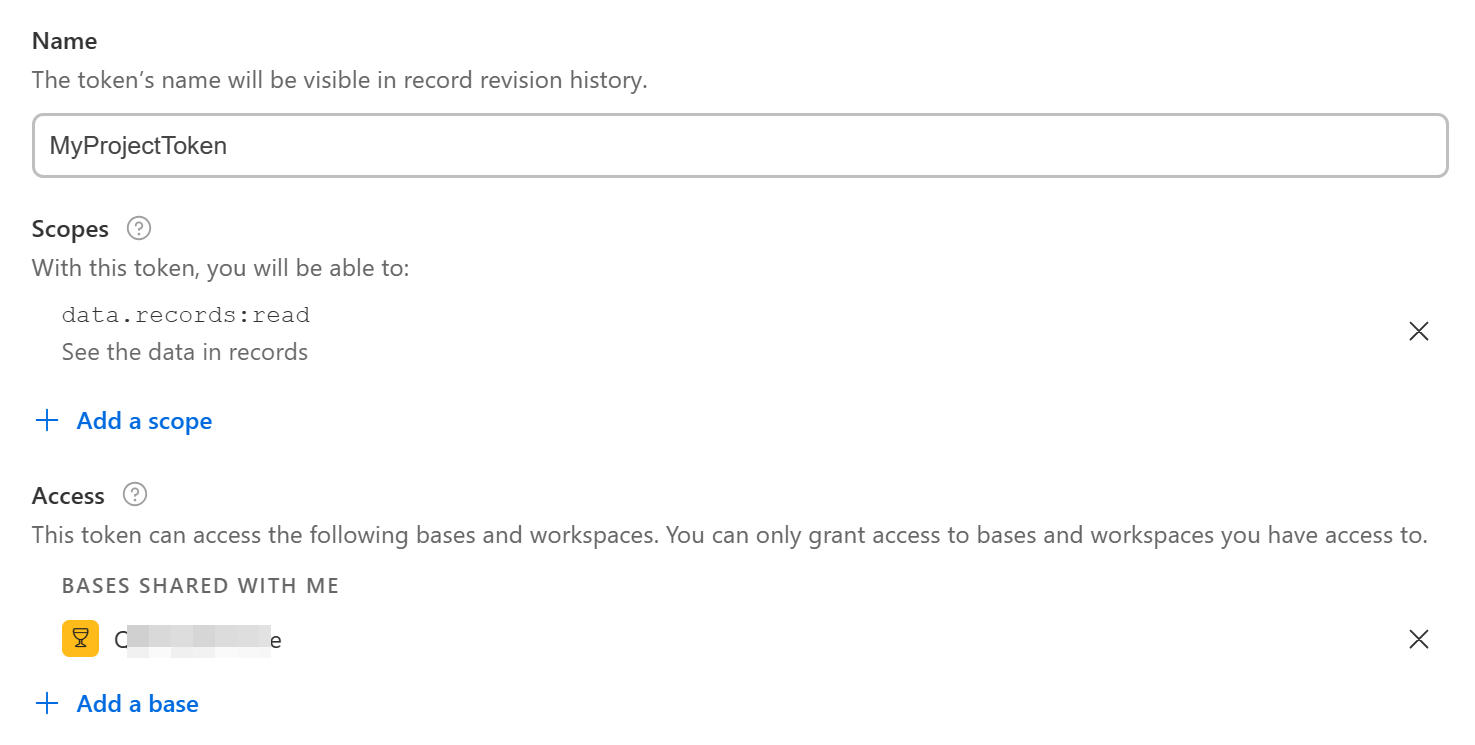Click the Name field label
This screenshot has width=1475, height=745.
coord(65,41)
